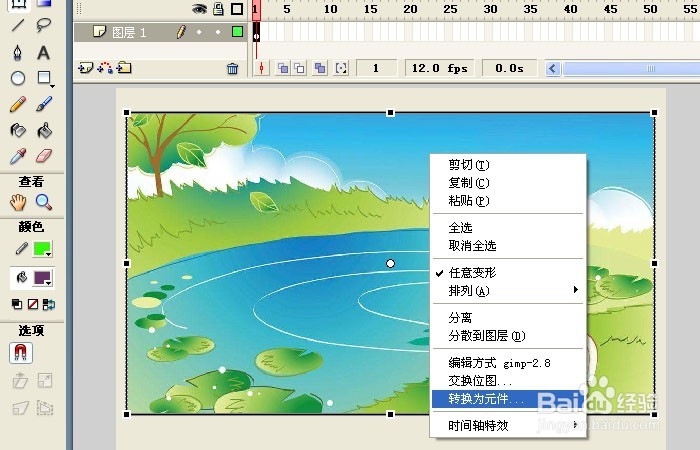Click the center frame button
The height and width of the screenshot is (450, 700).
pos(262,68)
